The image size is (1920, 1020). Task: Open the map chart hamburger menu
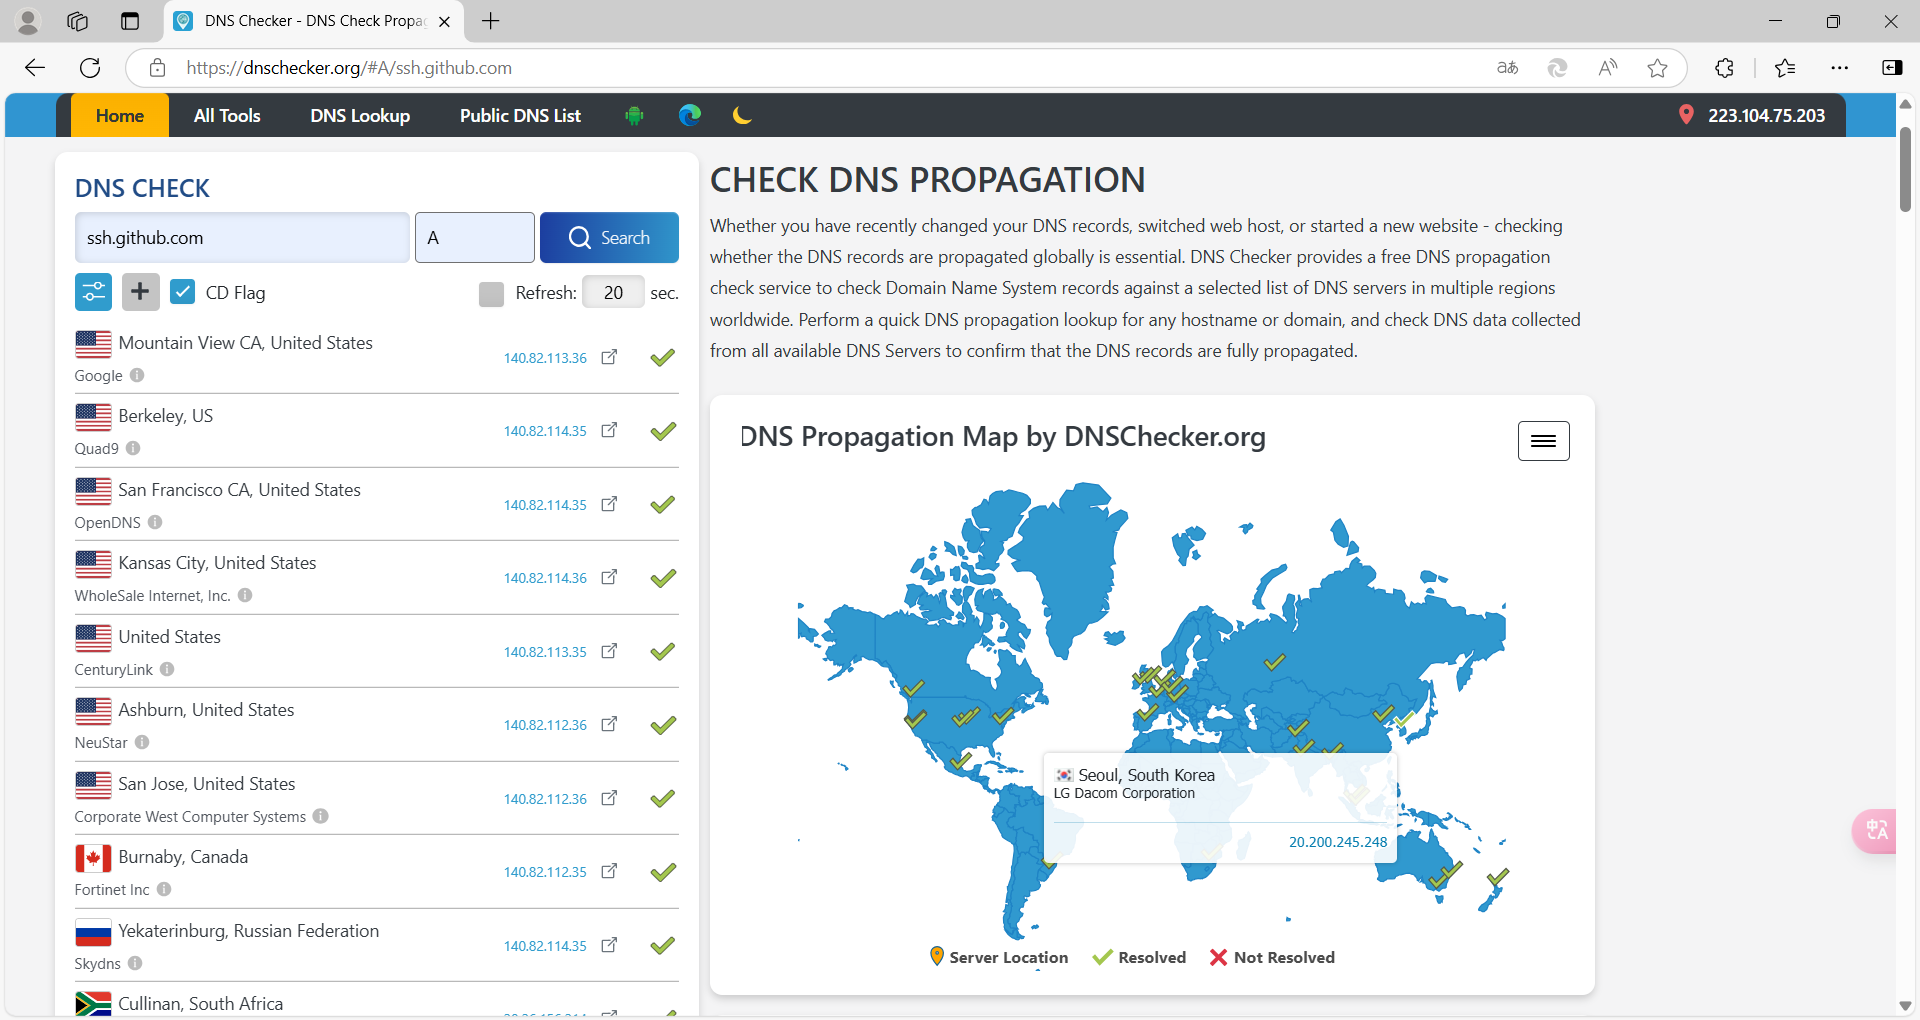click(1543, 441)
